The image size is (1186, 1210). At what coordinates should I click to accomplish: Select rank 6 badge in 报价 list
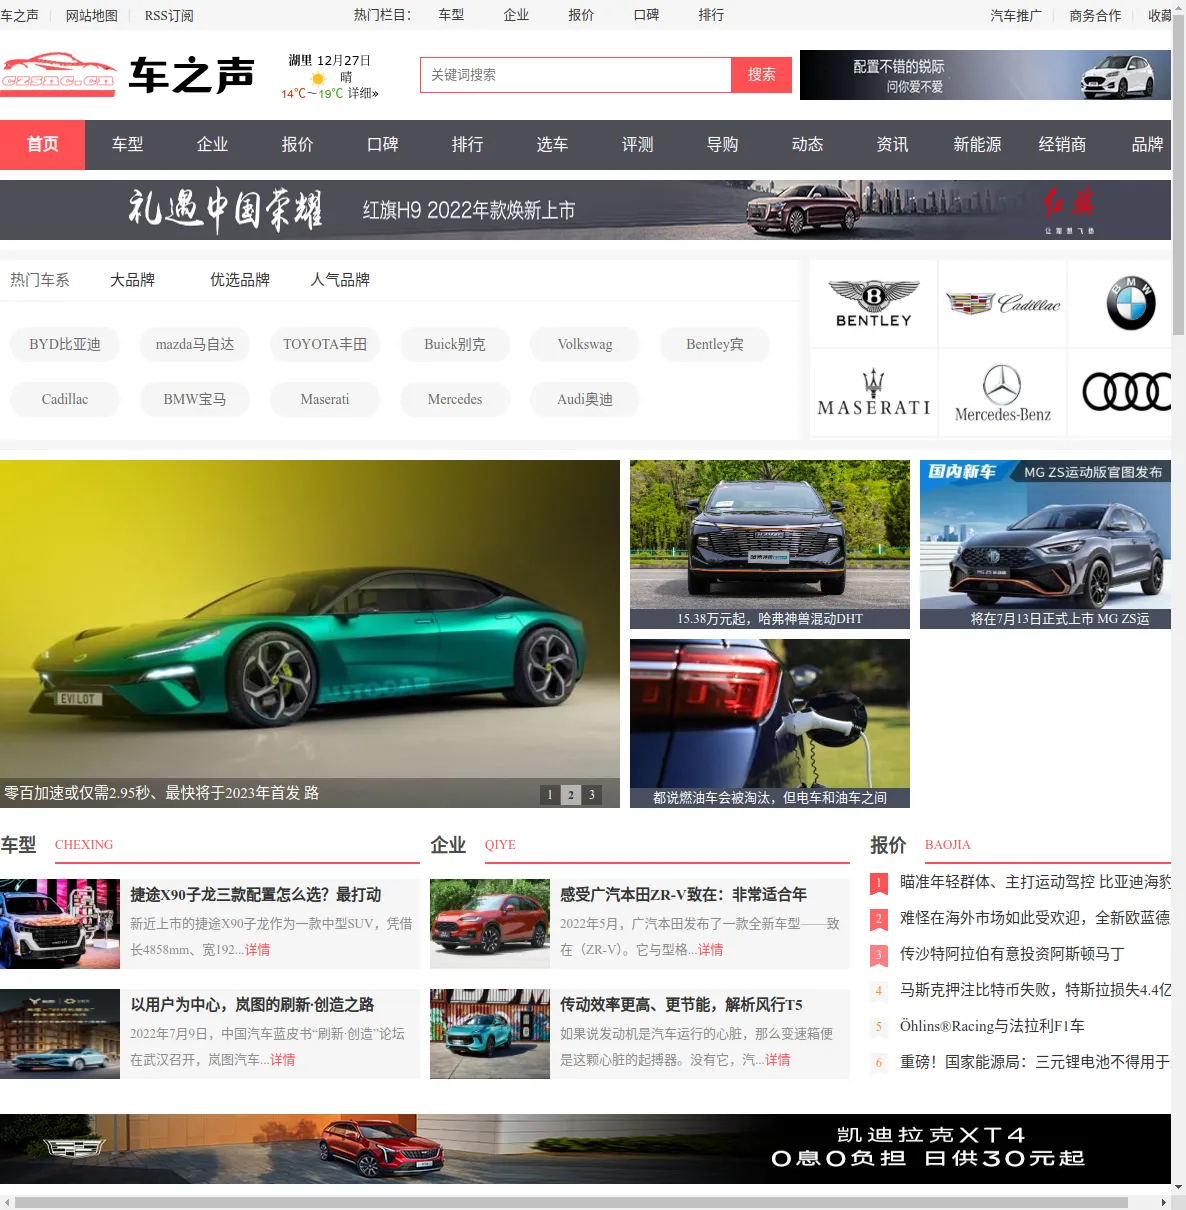tap(879, 1063)
